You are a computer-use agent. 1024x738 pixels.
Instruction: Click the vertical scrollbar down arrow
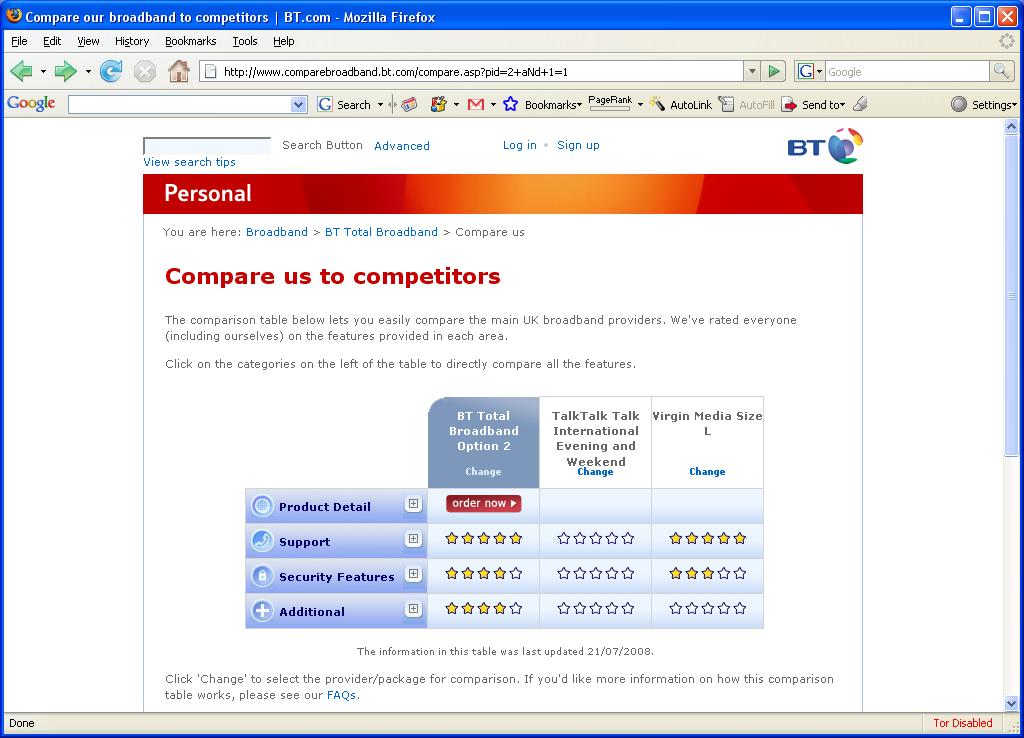click(1011, 703)
